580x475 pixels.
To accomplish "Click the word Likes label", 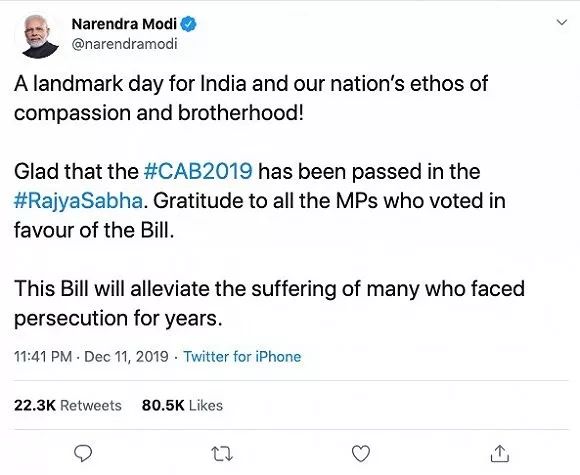I will (206, 405).
